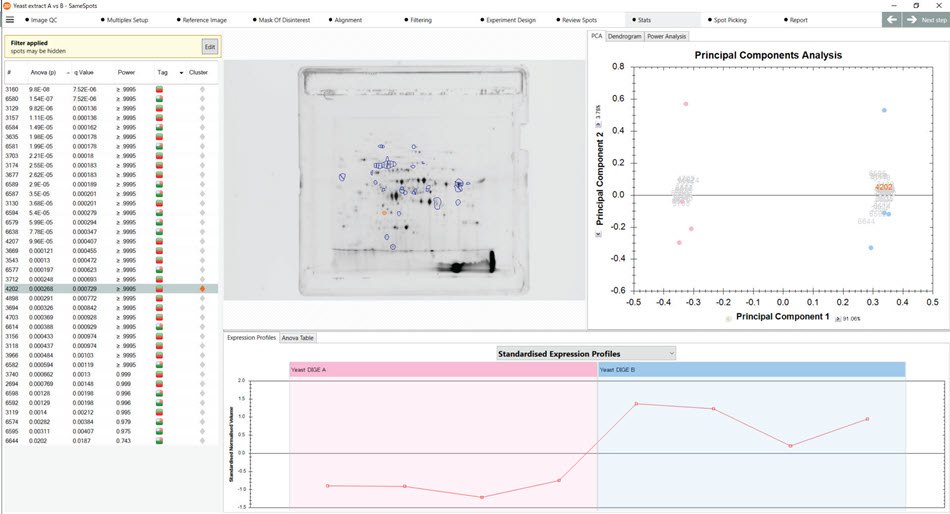Click the tag icon for spot 3703
The width and height of the screenshot is (950, 514).
tap(159, 156)
